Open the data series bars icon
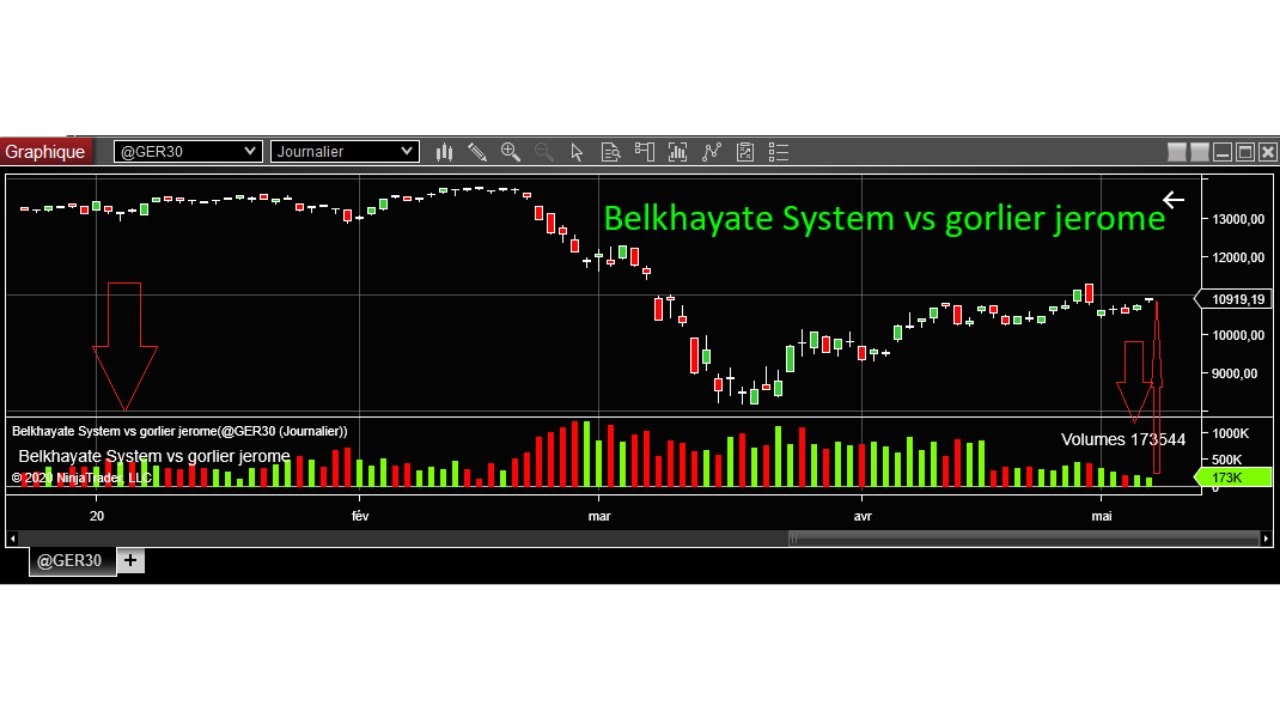 pos(678,152)
